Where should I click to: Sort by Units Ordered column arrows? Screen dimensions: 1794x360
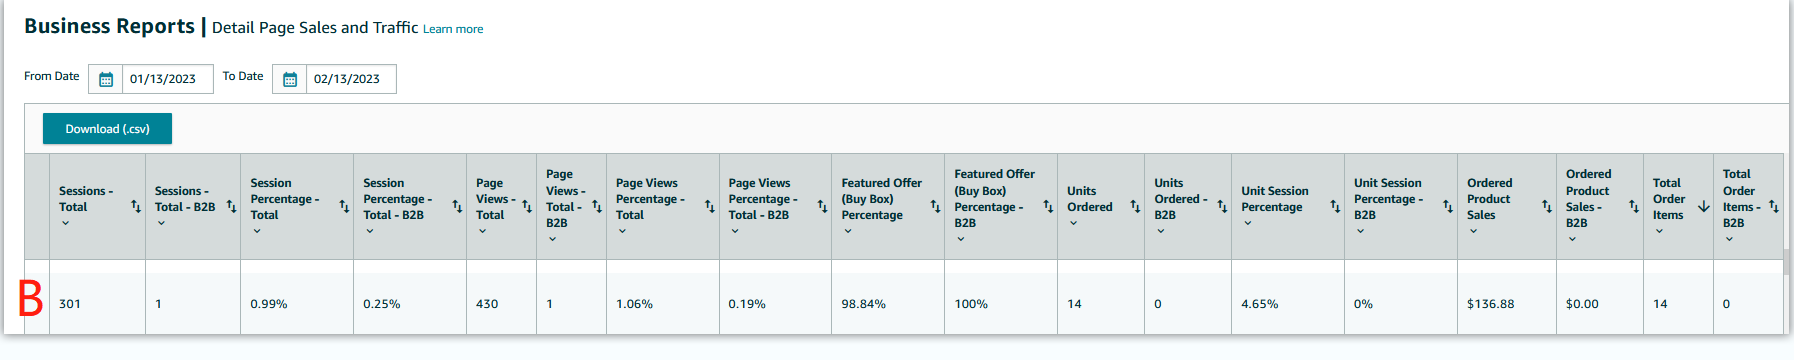1135,206
